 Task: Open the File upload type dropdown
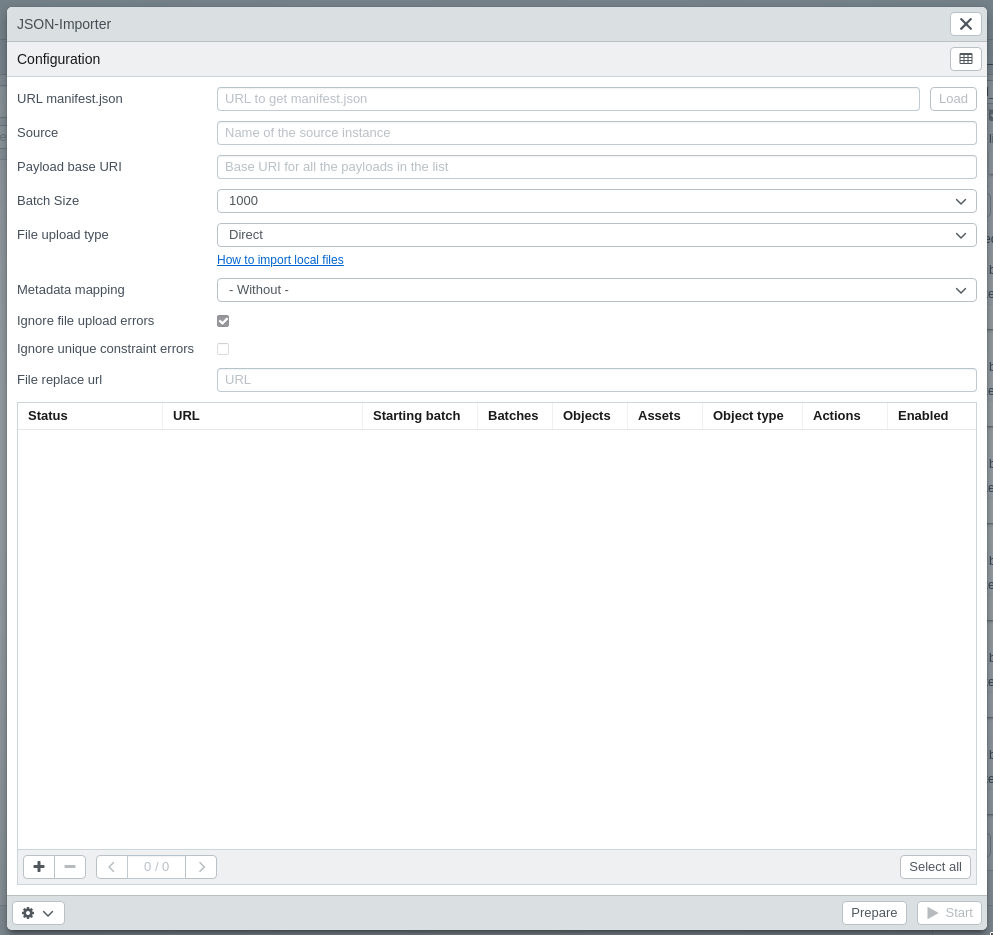coord(597,235)
